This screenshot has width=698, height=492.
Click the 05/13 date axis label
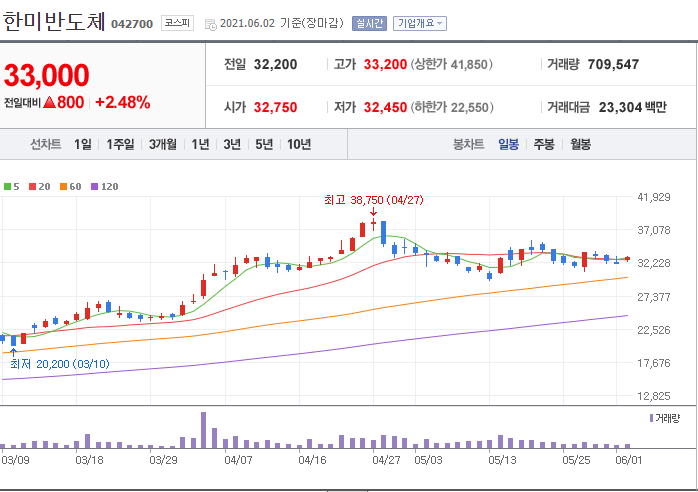point(502,460)
